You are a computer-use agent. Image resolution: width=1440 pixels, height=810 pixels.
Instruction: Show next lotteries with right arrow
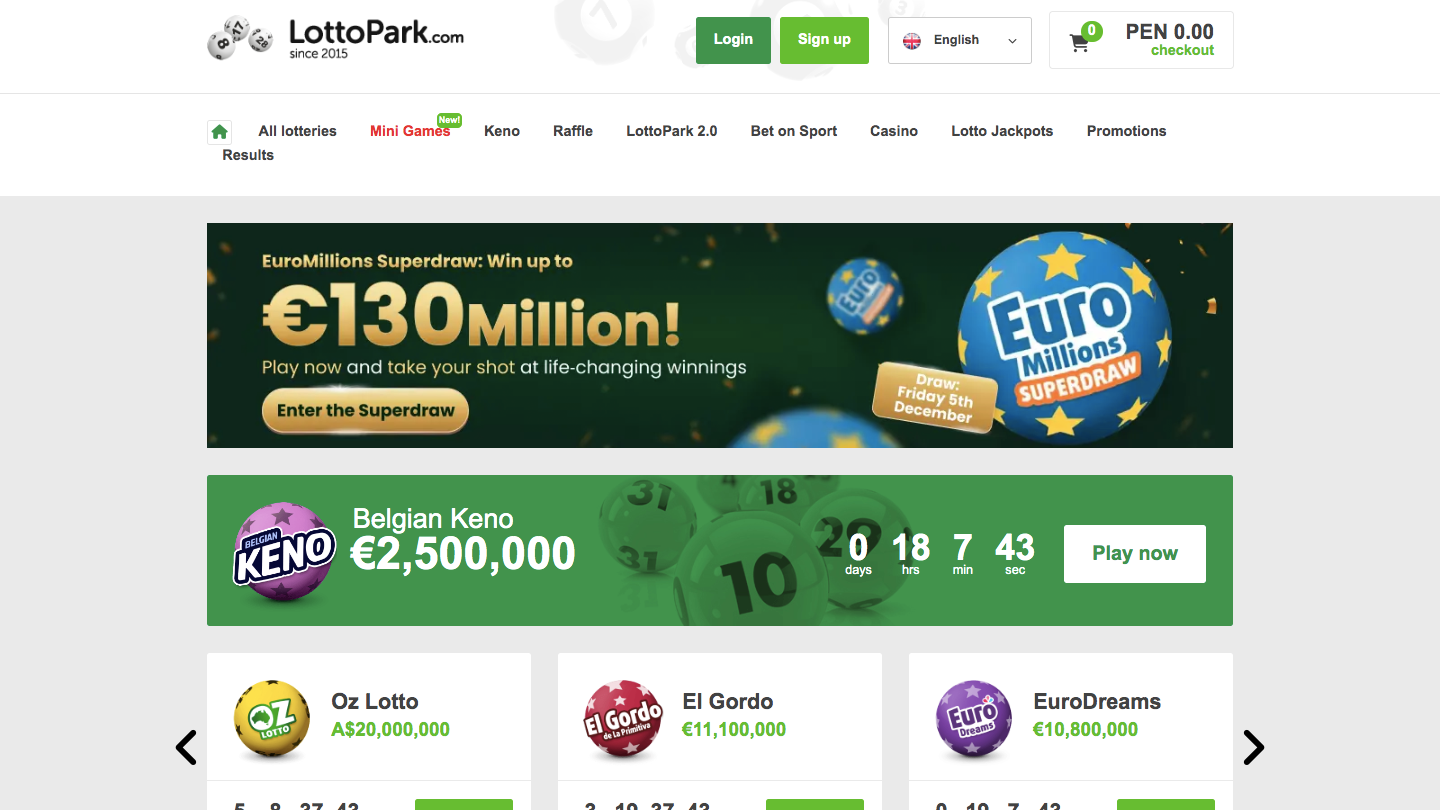1254,747
